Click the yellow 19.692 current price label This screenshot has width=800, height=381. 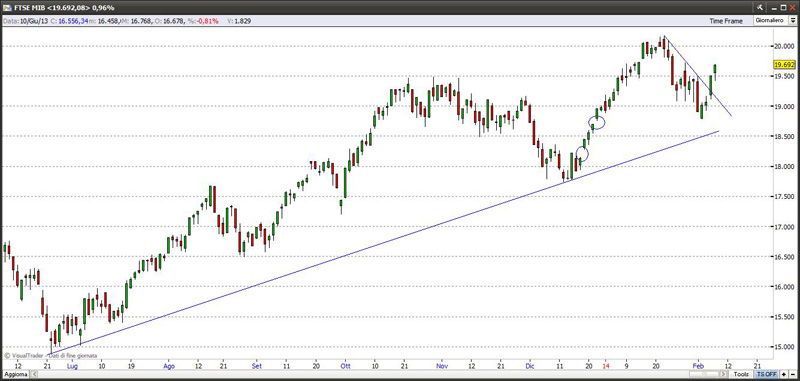click(785, 65)
